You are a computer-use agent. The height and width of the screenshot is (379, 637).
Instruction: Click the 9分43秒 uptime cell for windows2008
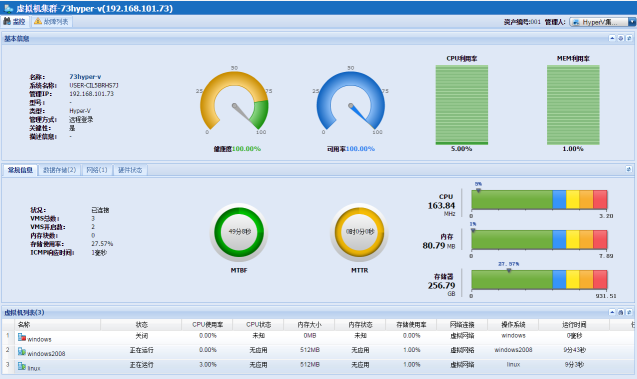pyautogui.click(x=574, y=350)
